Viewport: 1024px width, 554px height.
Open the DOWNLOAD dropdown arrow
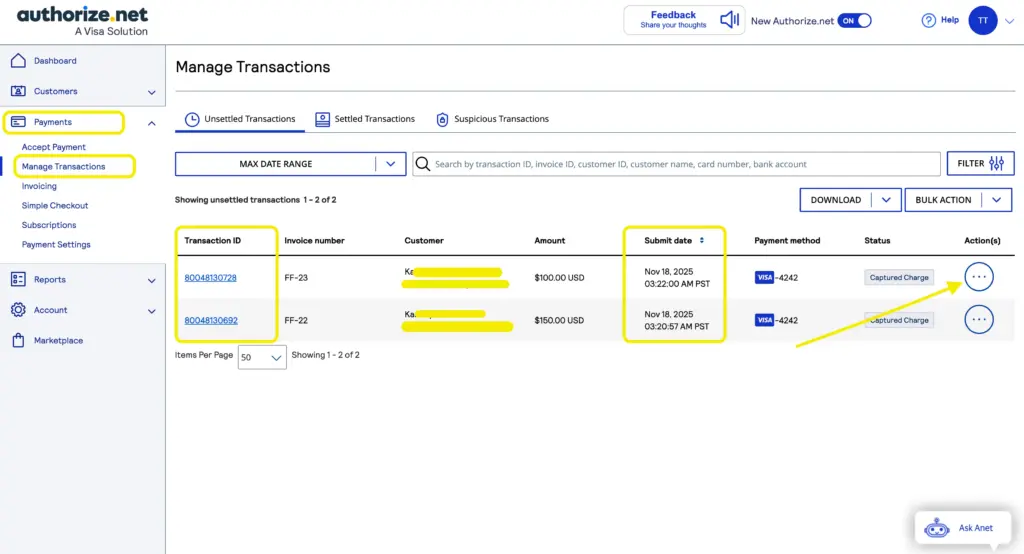(886, 200)
